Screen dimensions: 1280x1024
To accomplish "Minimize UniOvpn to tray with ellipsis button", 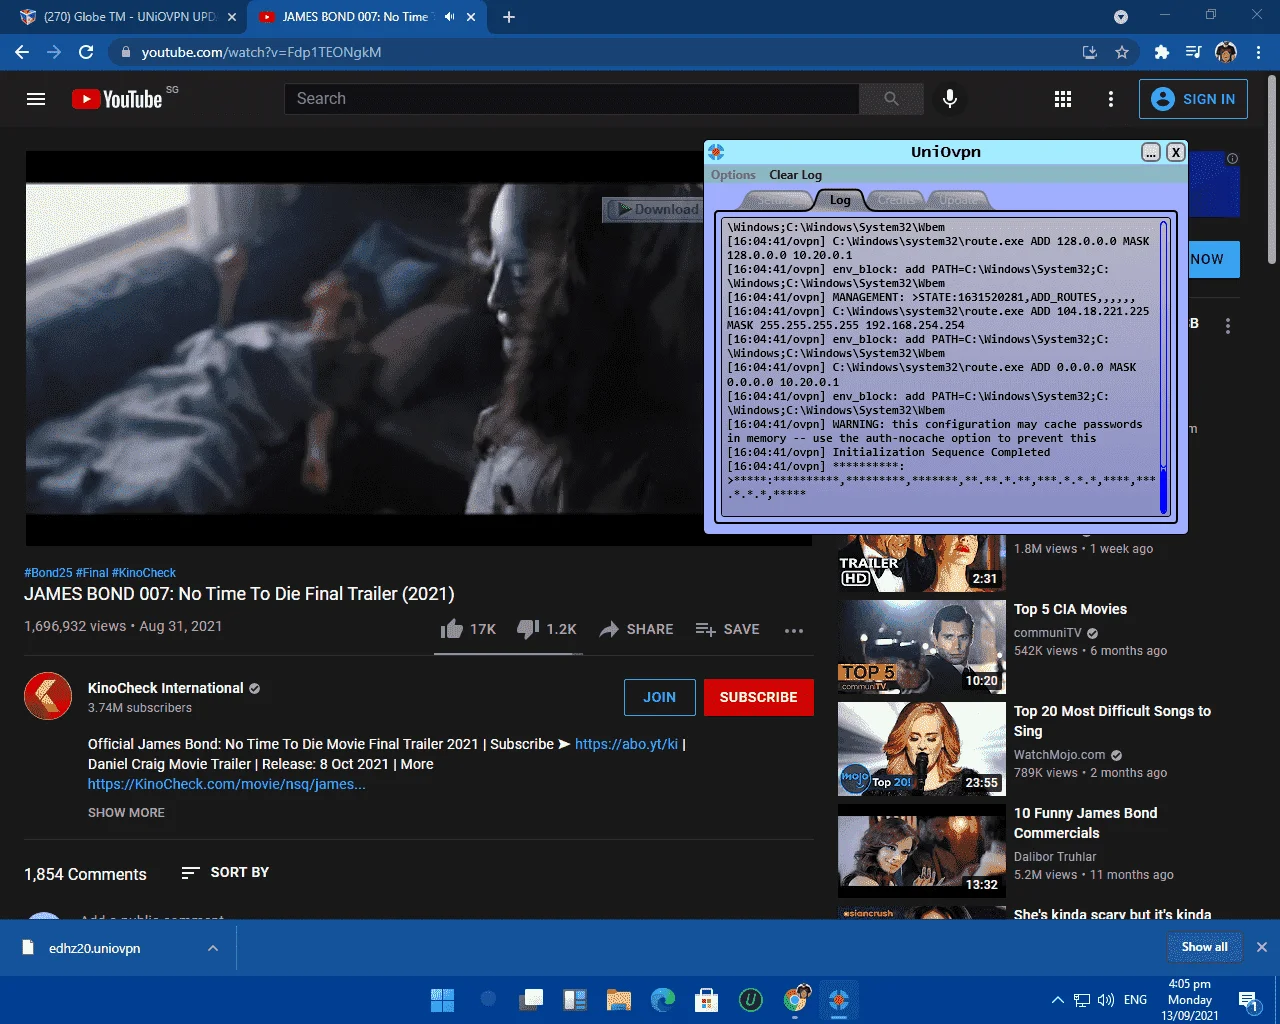I will tap(1151, 152).
